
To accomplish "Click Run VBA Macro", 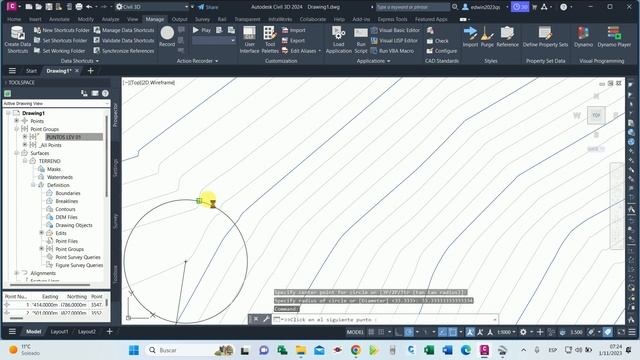I will point(392,51).
